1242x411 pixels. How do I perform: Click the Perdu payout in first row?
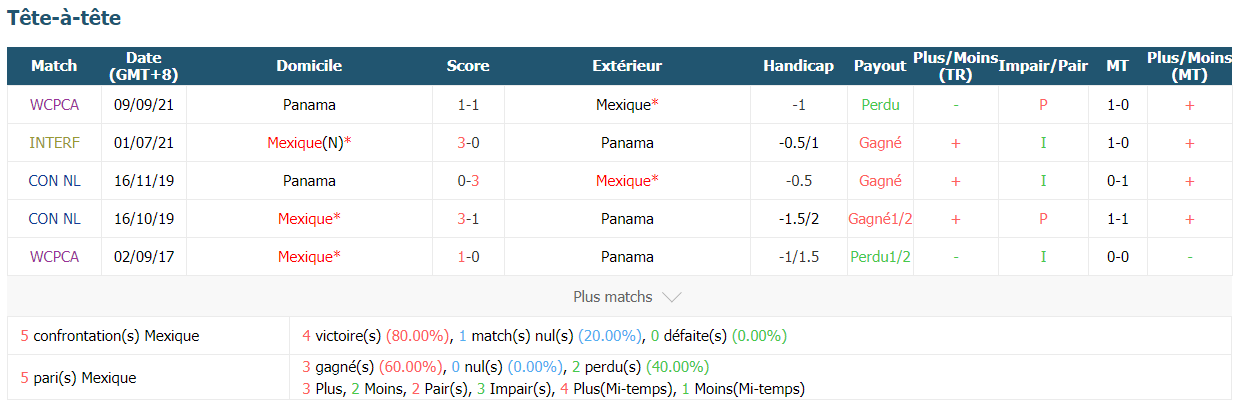coord(880,104)
